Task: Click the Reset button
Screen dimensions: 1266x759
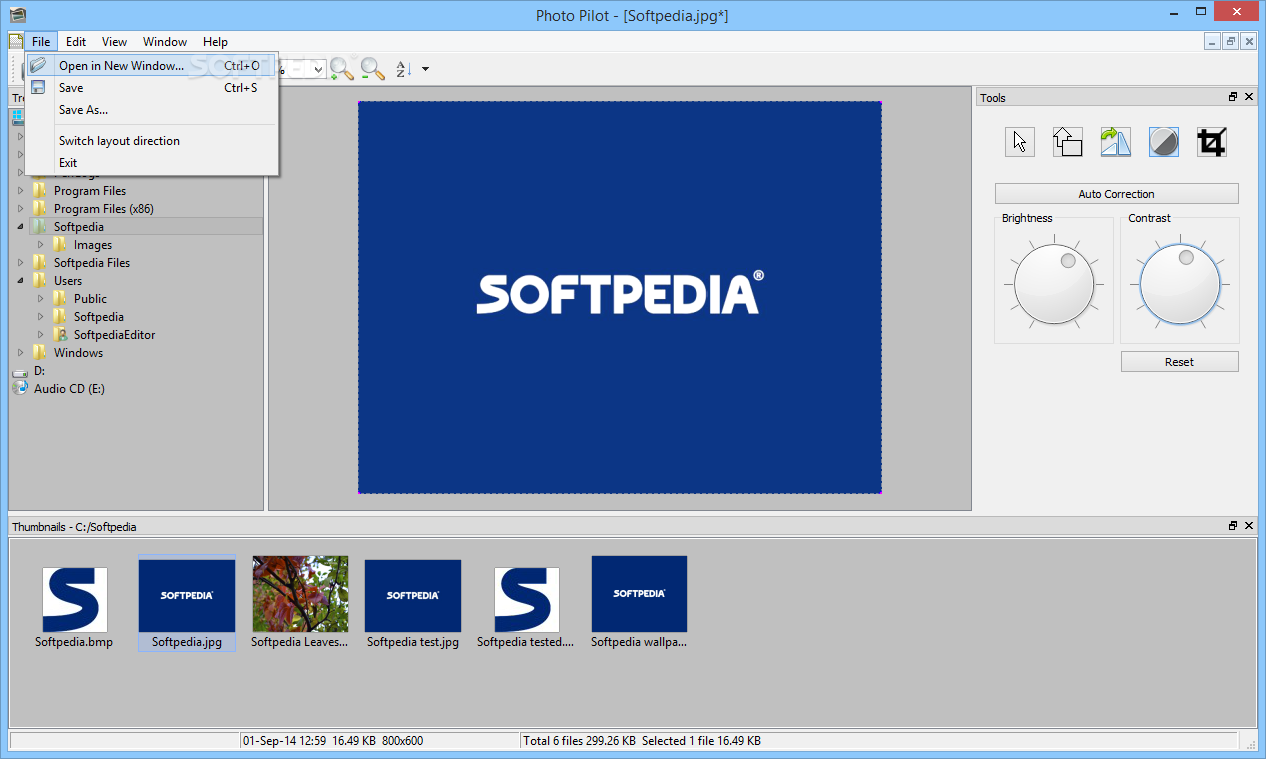Action: click(x=1179, y=362)
